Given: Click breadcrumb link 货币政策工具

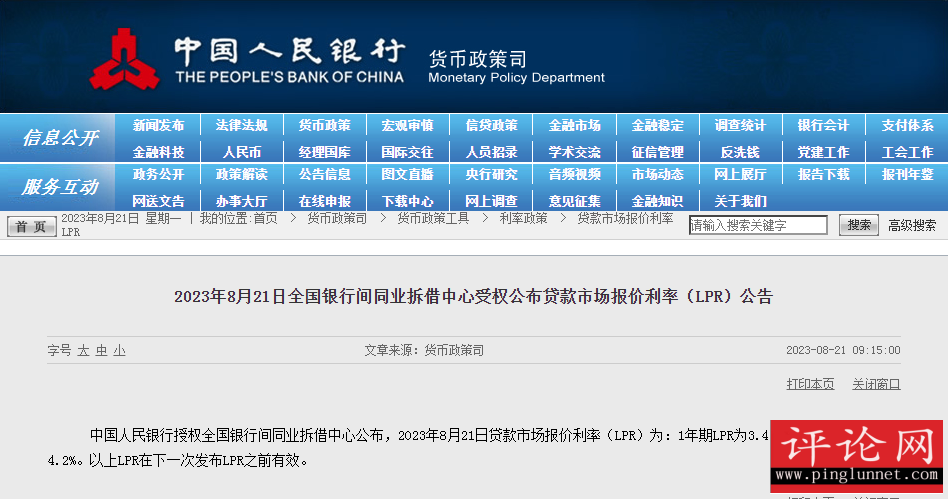Looking at the screenshot, I should tap(433, 218).
